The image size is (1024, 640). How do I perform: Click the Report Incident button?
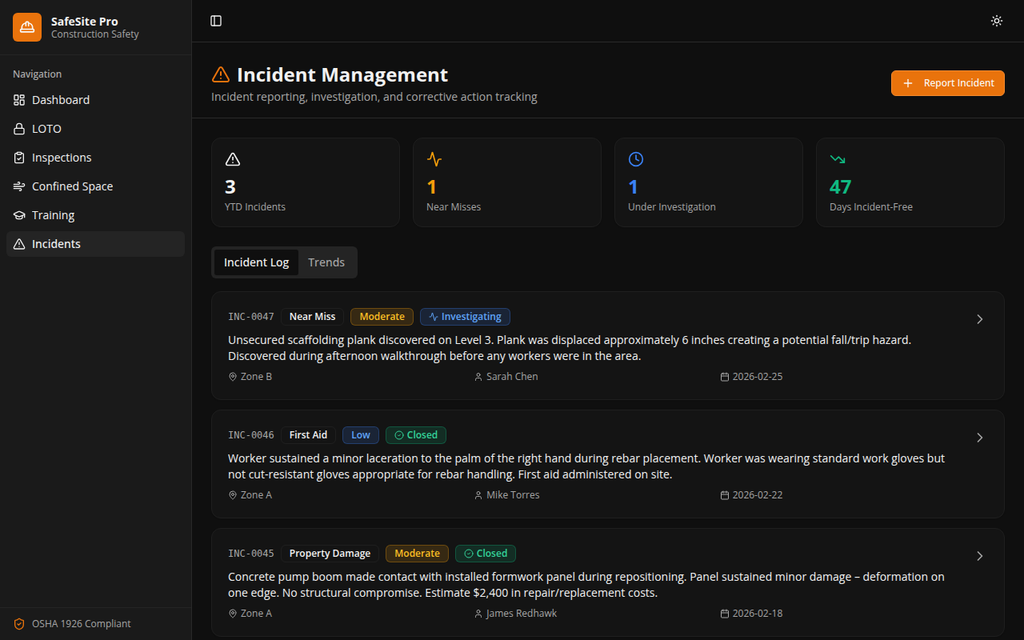[x=947, y=83]
